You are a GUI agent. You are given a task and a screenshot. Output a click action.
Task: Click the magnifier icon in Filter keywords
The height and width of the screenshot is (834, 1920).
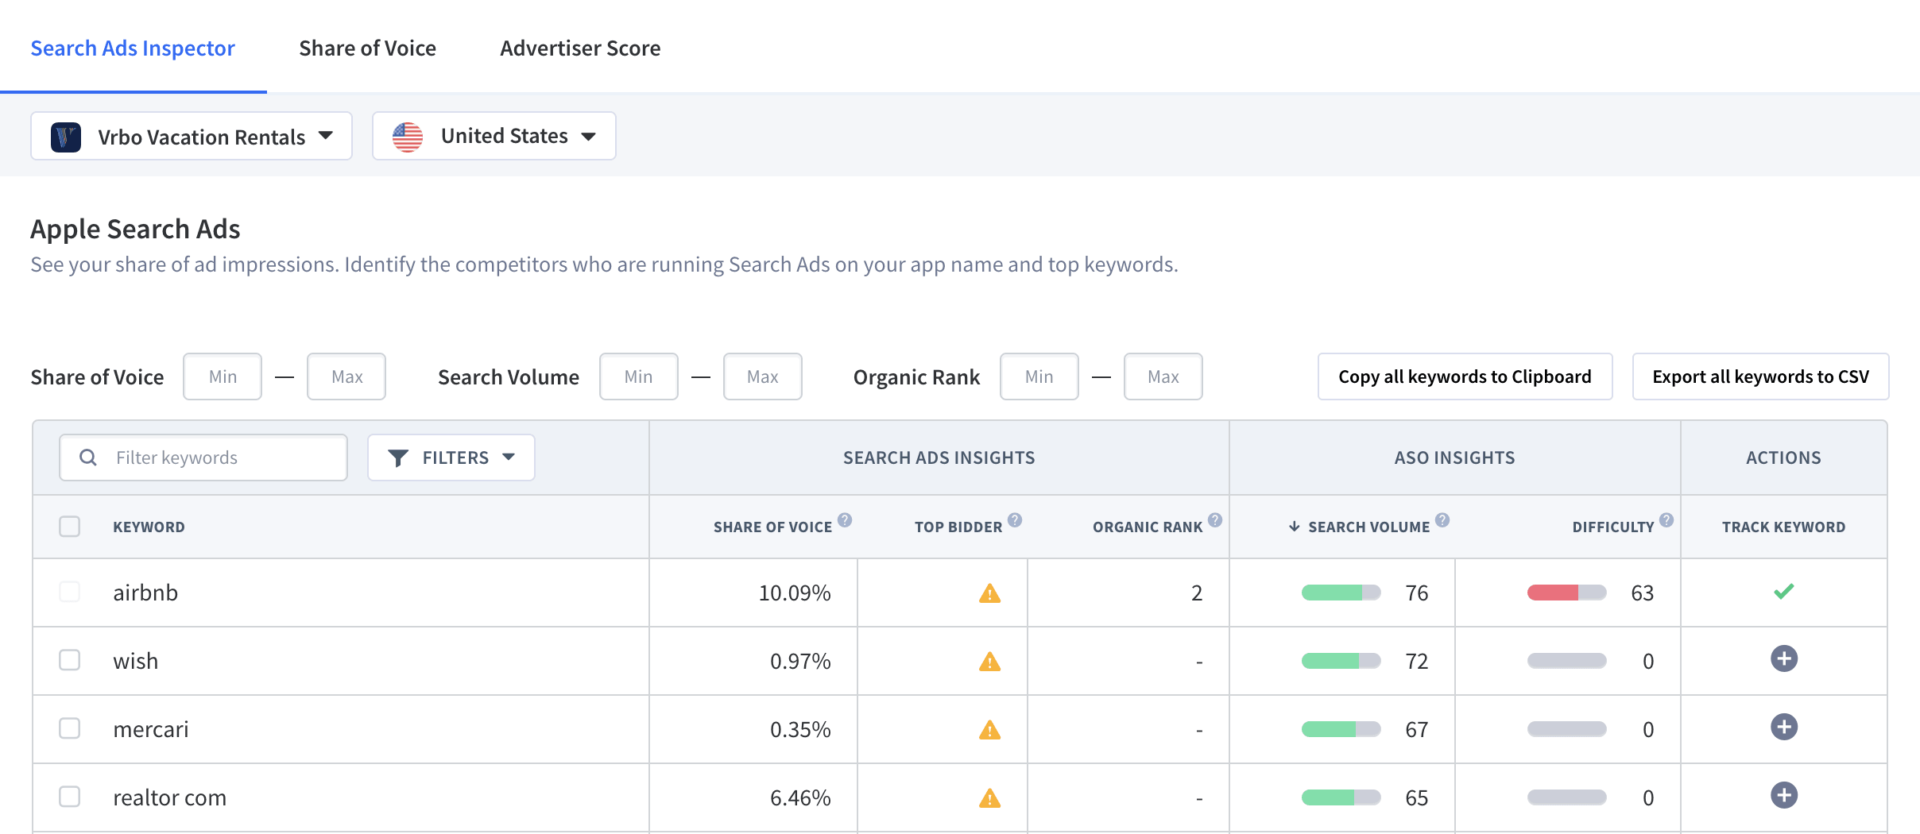88,458
